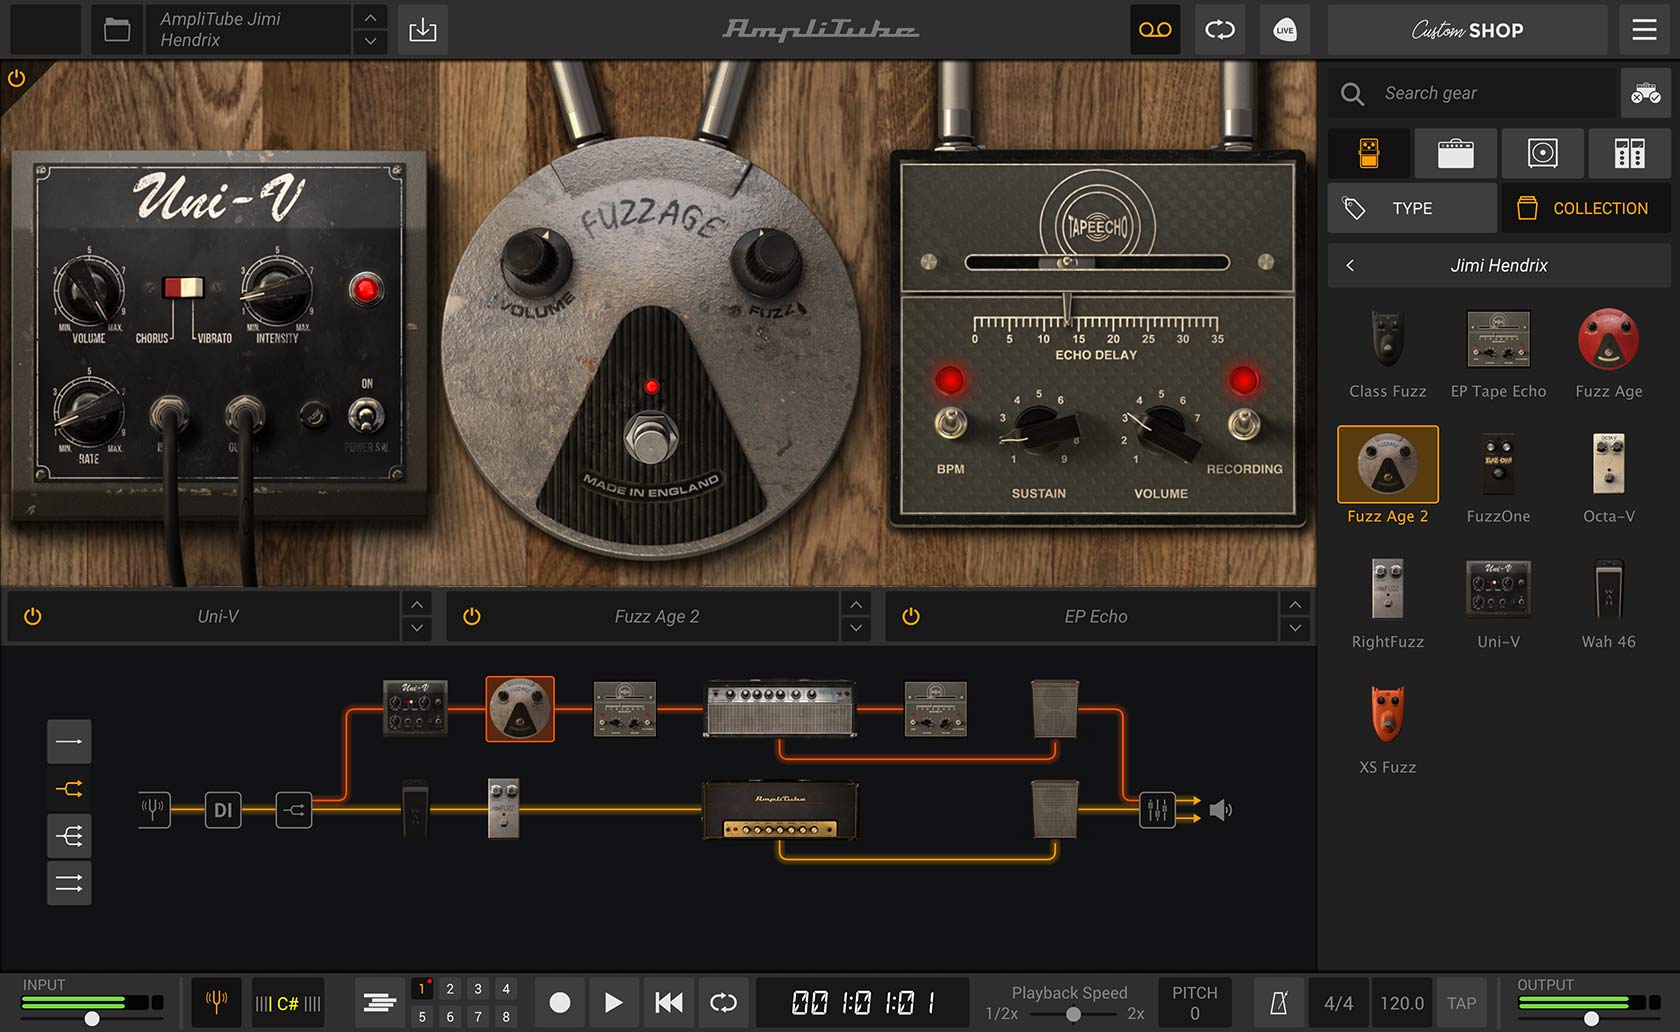Image resolution: width=1680 pixels, height=1032 pixels.
Task: Flip the Tape Echo Recording toggle switch
Action: pos(1244,424)
